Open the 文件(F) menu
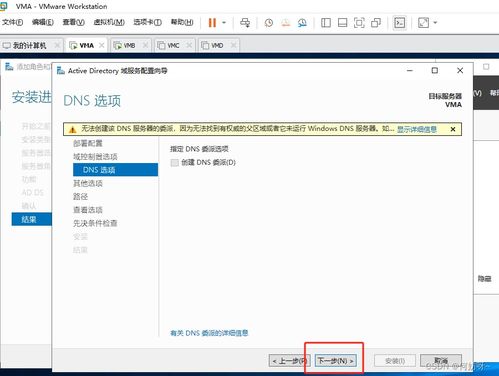 (x=12, y=22)
